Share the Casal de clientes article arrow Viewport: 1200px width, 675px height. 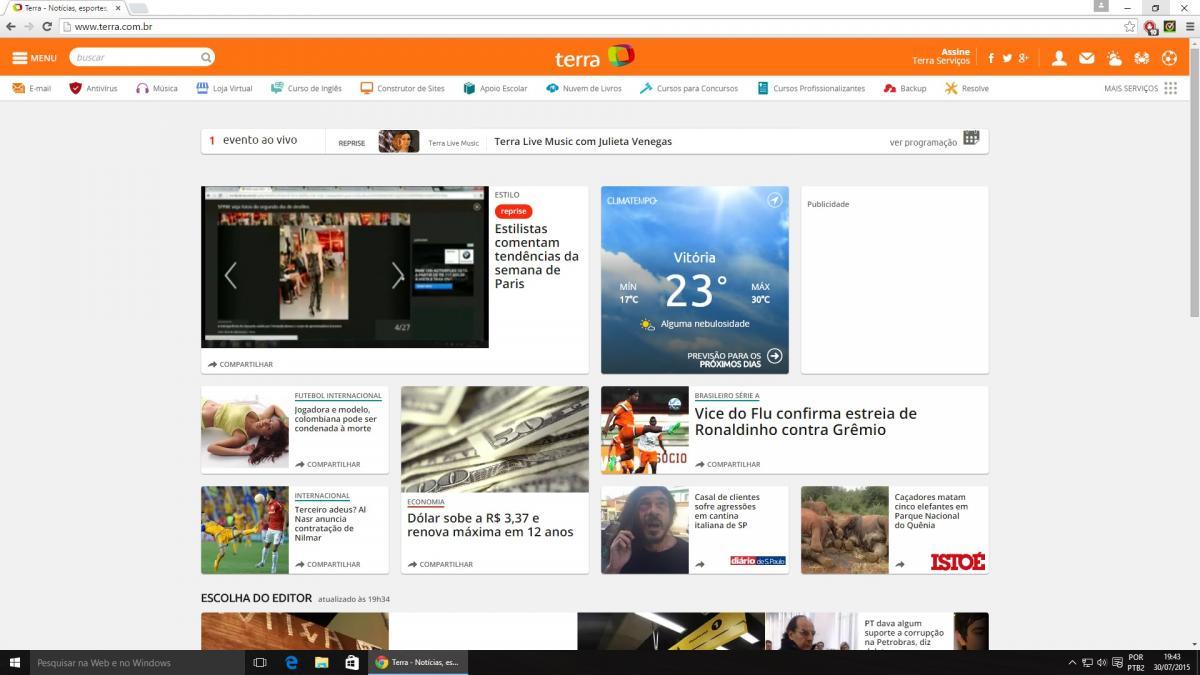(700, 564)
